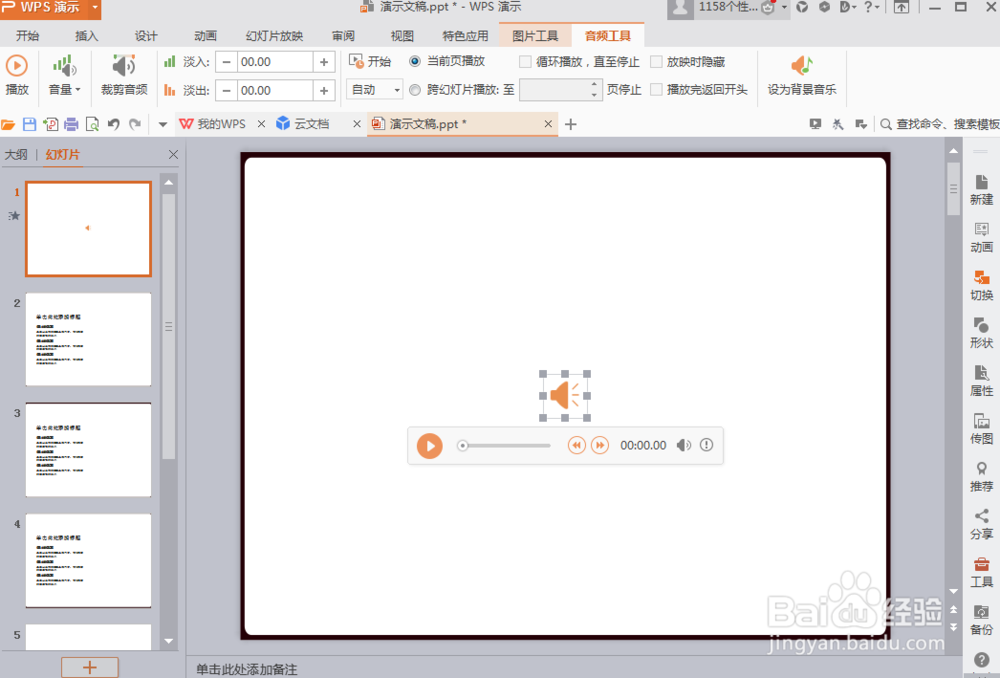This screenshot has height=678, width=1000.
Task: Open the WPS 演示 application menu arrow
Action: pyautogui.click(x=94, y=8)
